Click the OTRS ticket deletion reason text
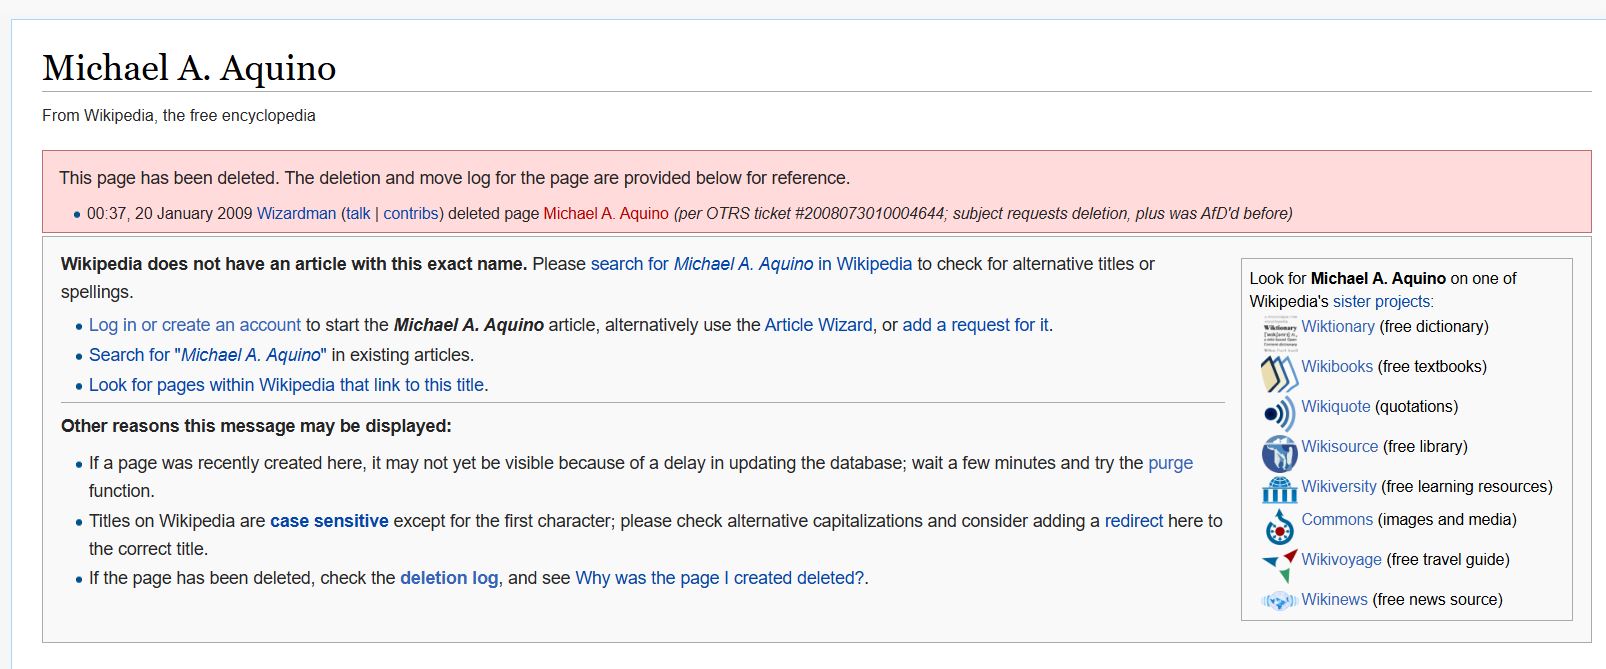1606x669 pixels. pos(983,213)
